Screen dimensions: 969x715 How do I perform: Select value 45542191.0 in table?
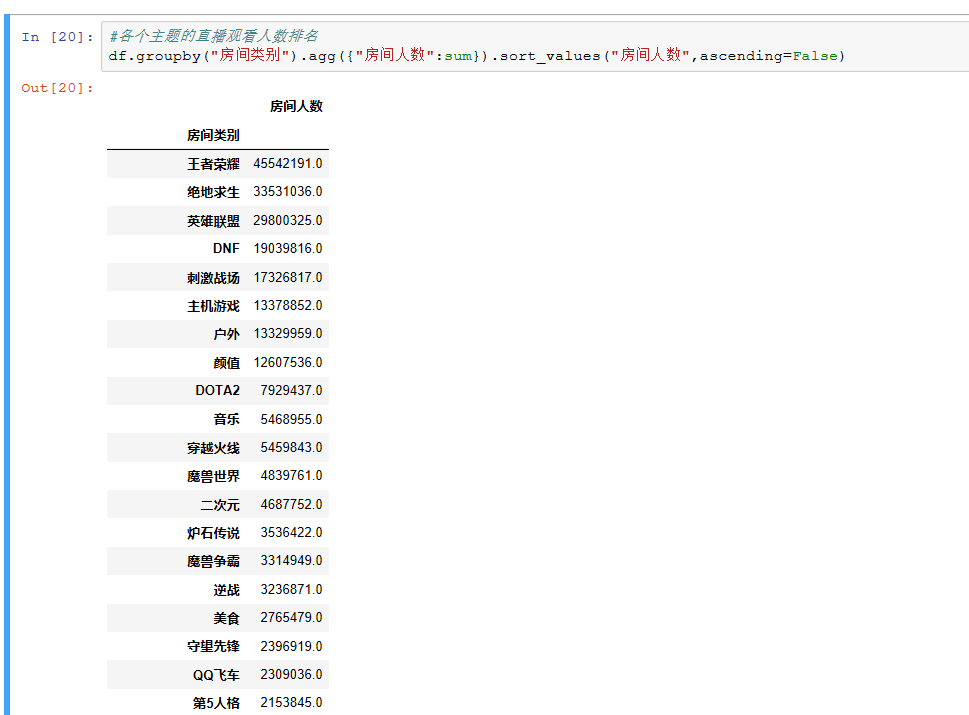288,164
